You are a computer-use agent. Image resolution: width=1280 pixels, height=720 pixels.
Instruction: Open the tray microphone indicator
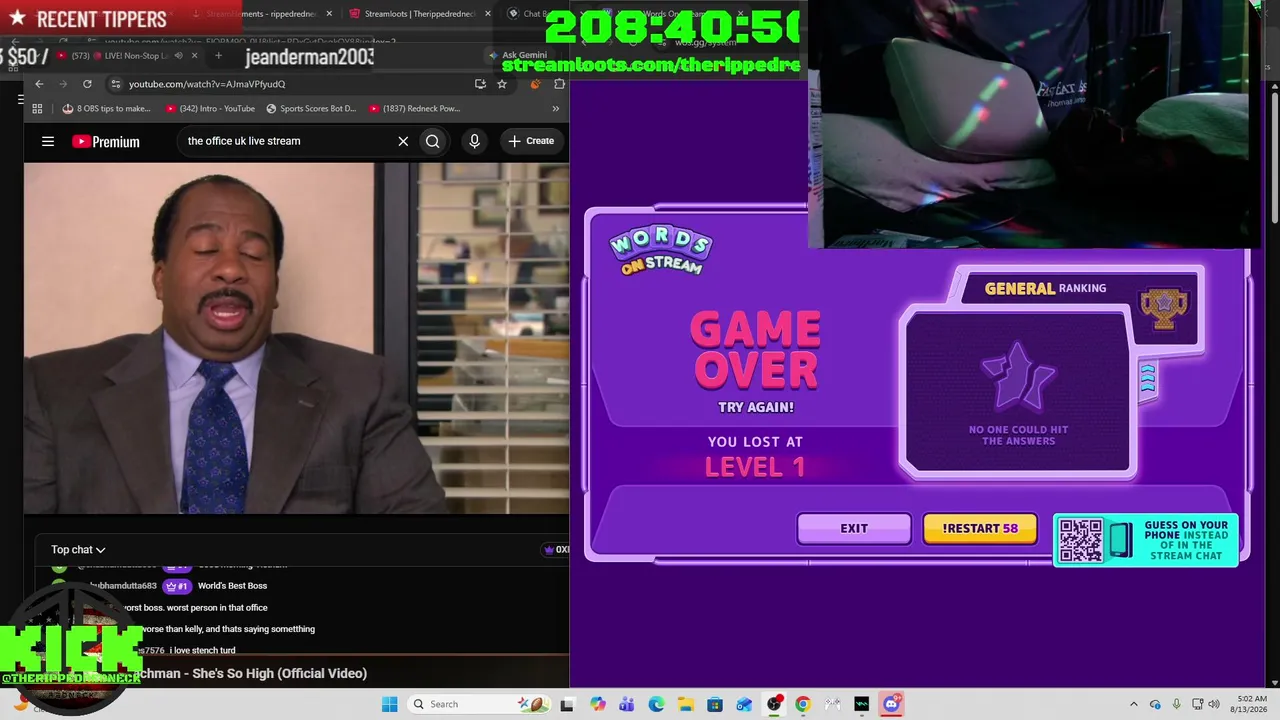point(1176,704)
